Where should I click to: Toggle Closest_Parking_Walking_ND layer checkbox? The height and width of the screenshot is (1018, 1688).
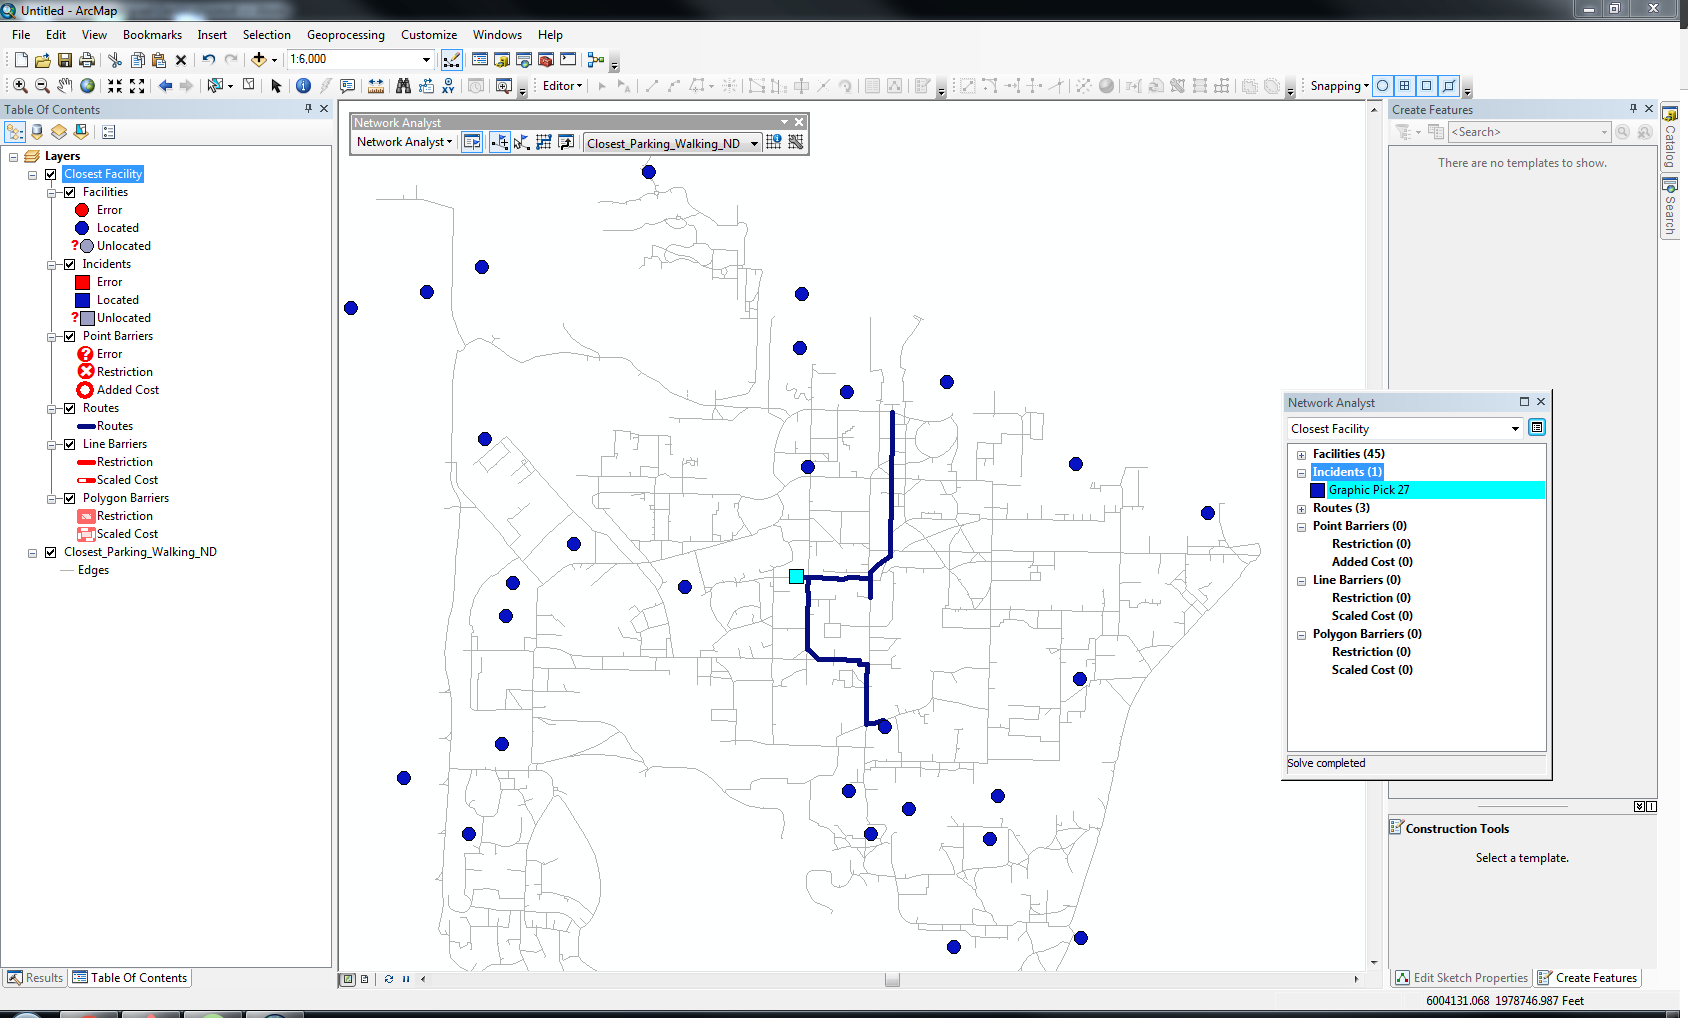50,552
